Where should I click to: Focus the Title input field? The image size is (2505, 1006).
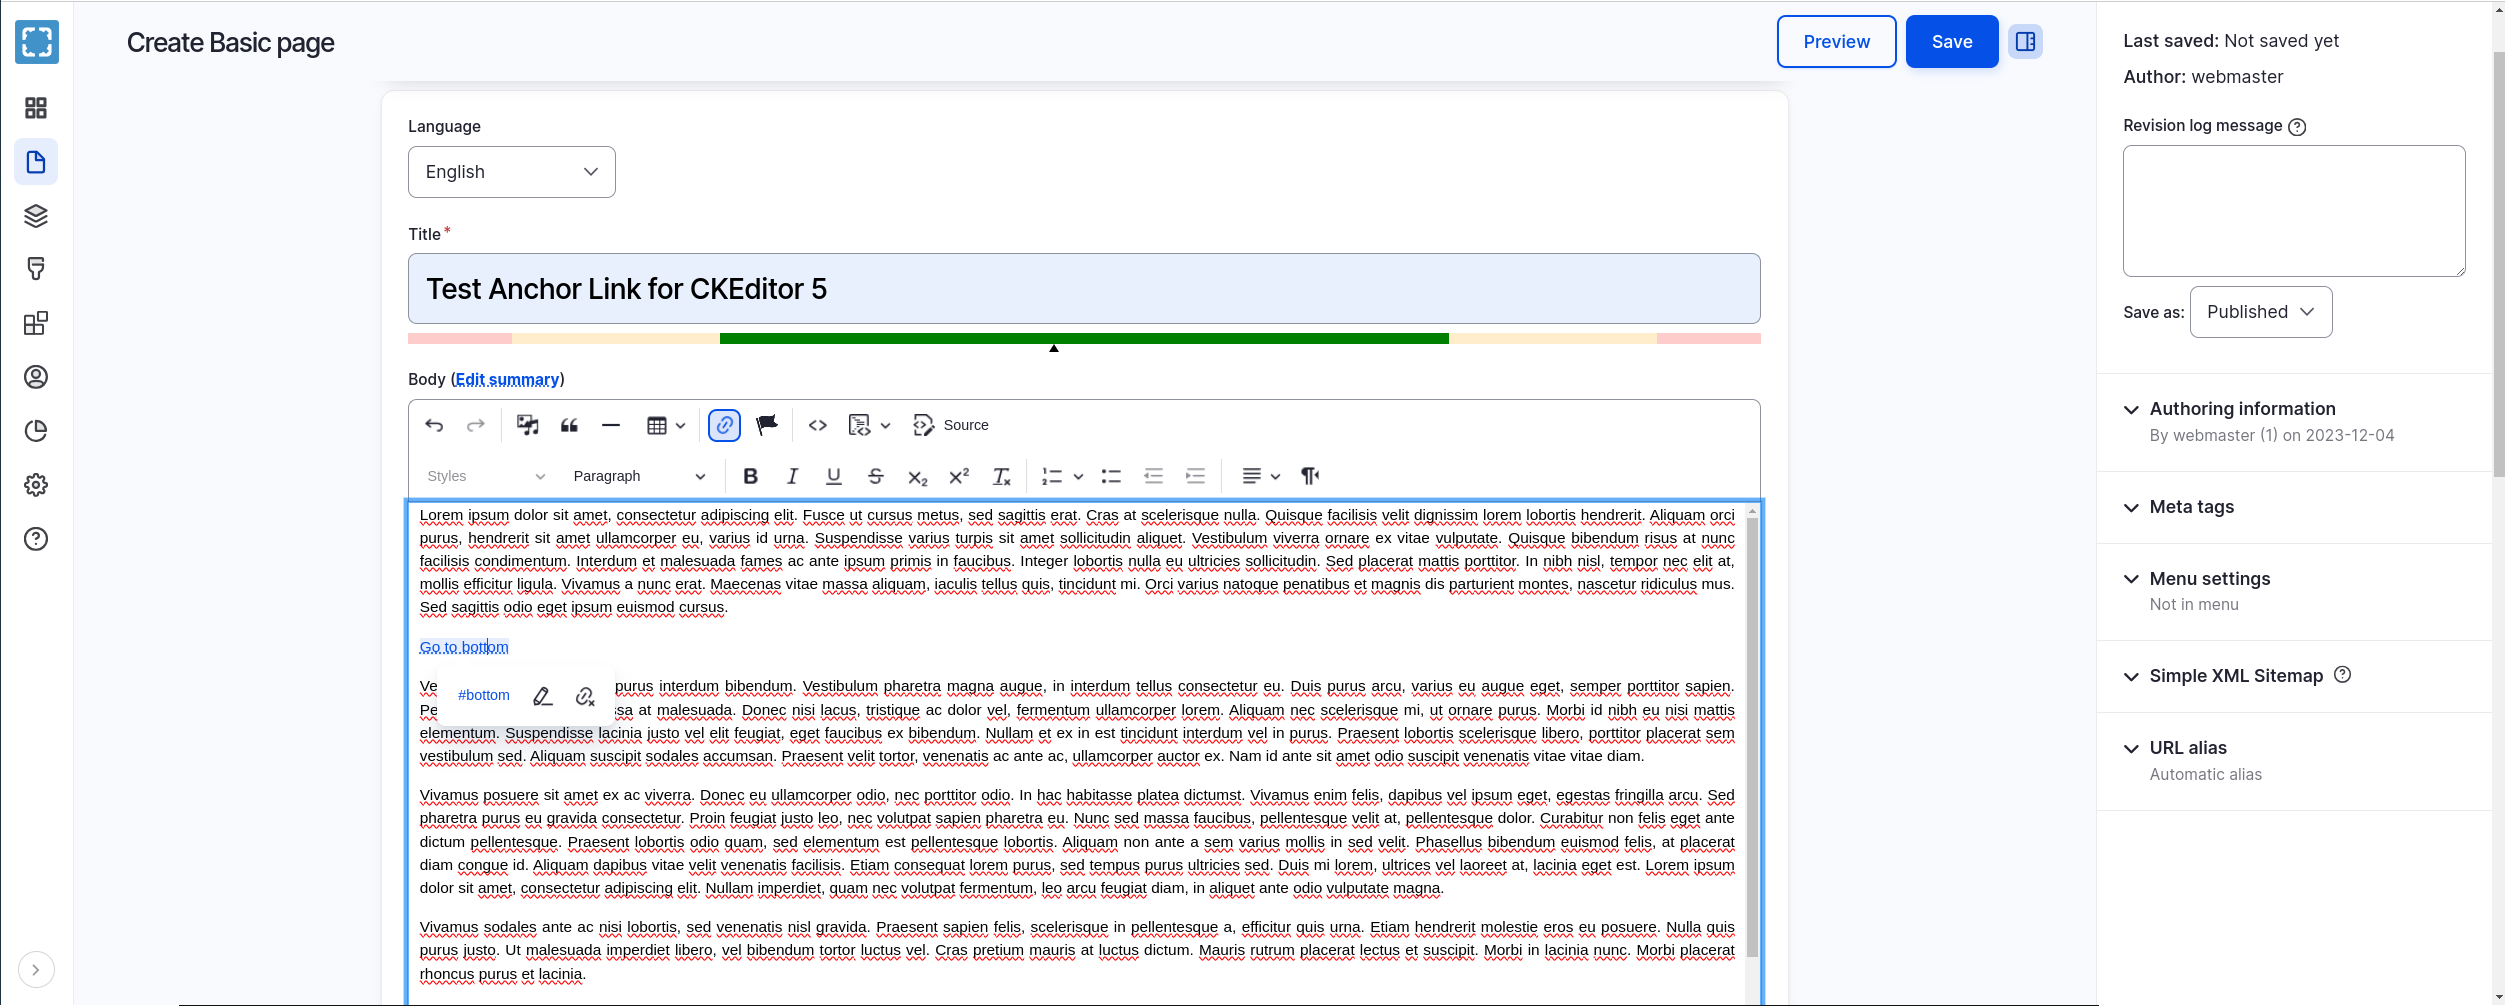coord(1084,289)
